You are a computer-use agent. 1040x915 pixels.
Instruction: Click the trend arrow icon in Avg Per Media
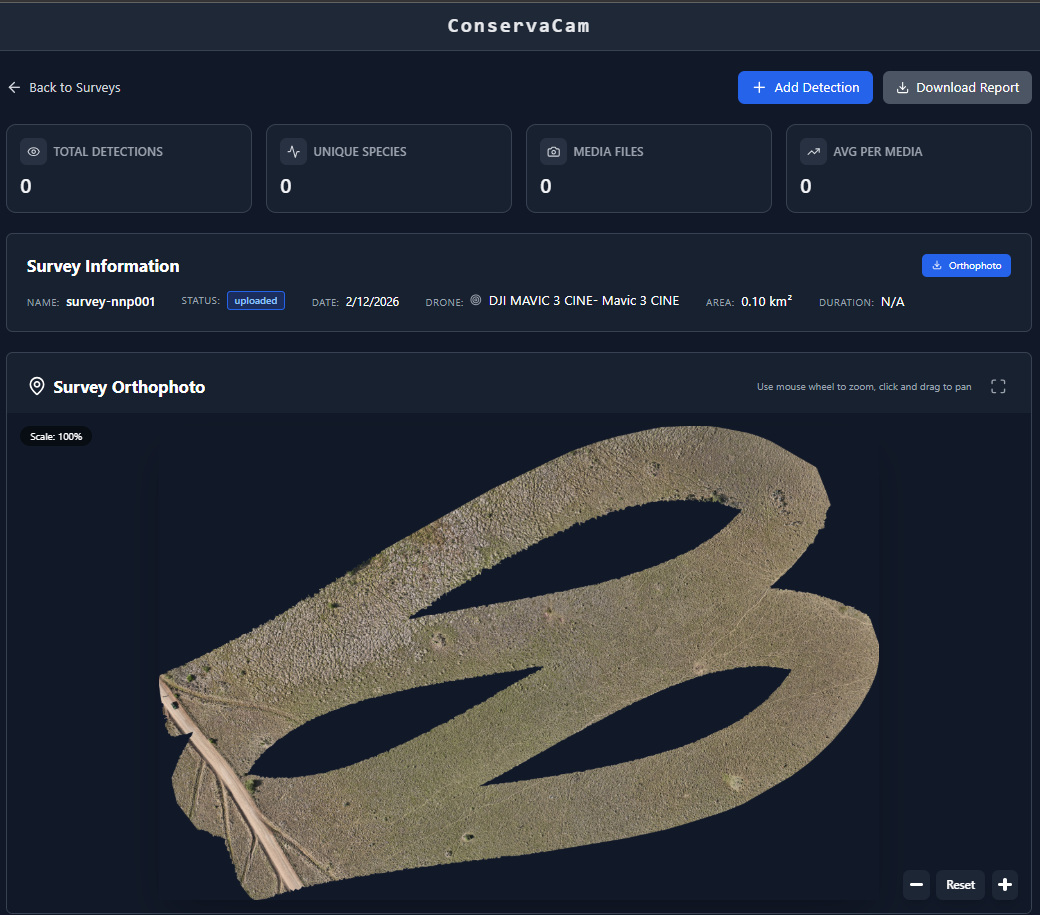[814, 152]
